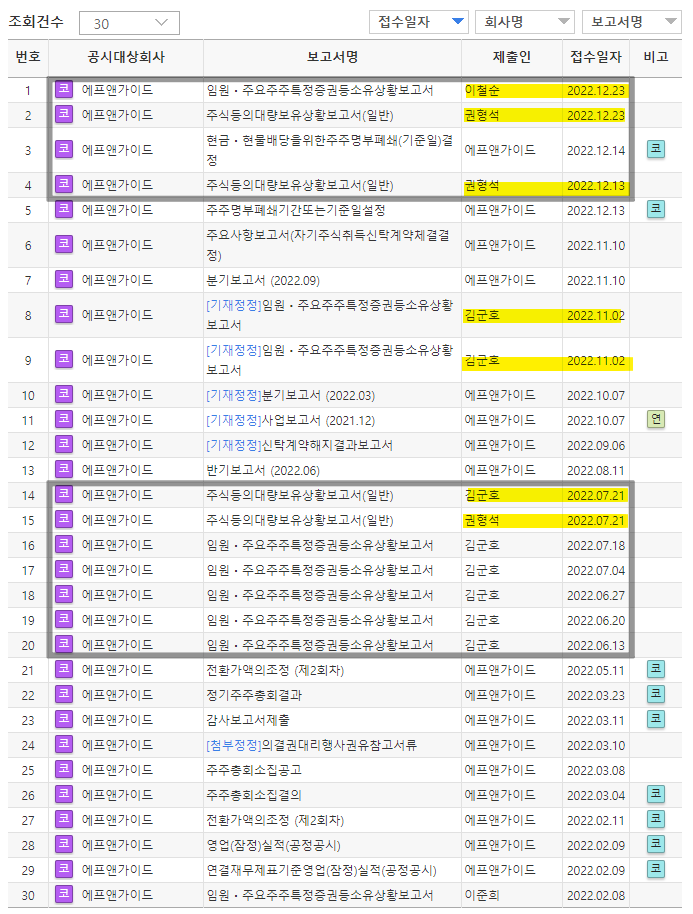The image size is (693, 914).
Task: Open 주요사항보고서(자기주식취득신탁계약체결결정) report
Action: click(x=328, y=245)
